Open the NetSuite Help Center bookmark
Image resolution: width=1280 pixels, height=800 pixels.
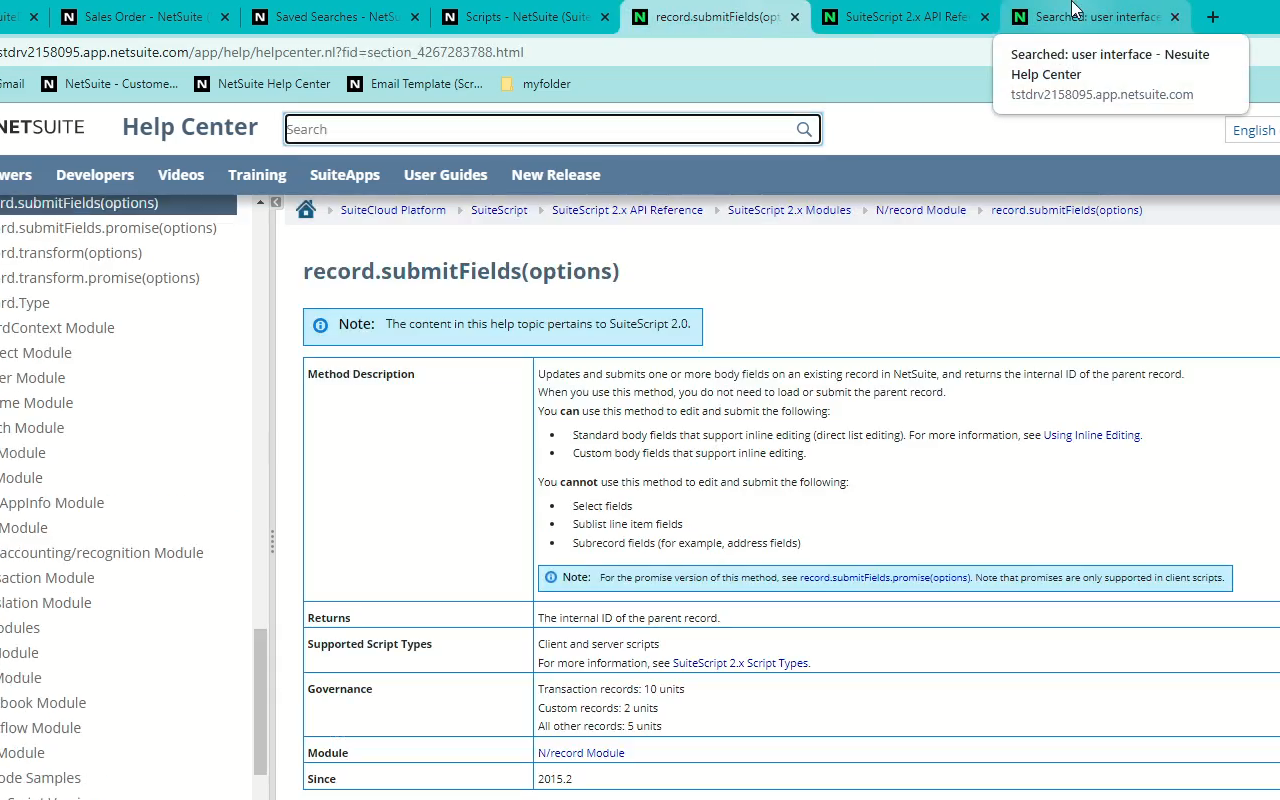point(262,84)
